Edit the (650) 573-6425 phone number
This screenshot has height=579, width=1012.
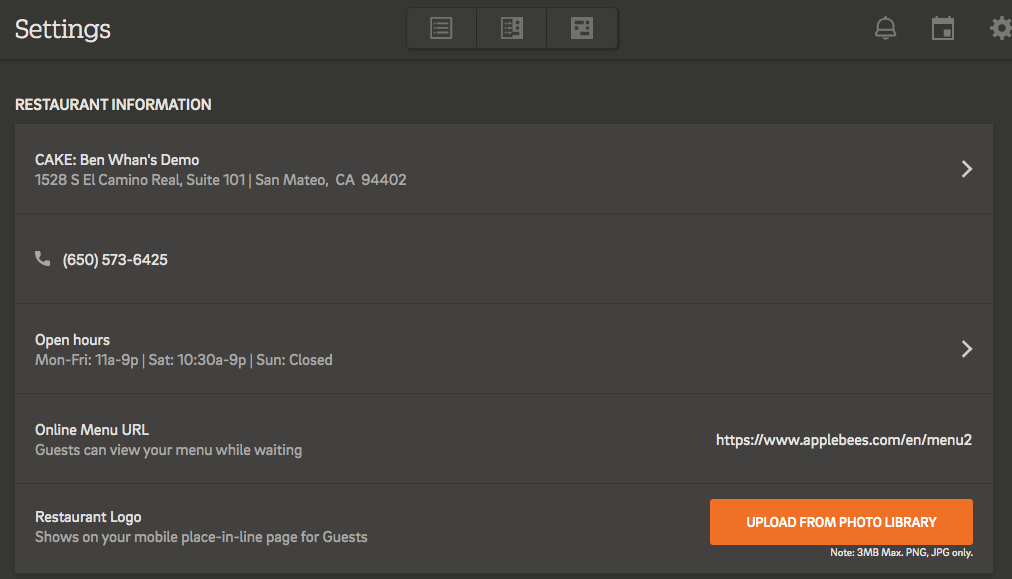coord(115,259)
